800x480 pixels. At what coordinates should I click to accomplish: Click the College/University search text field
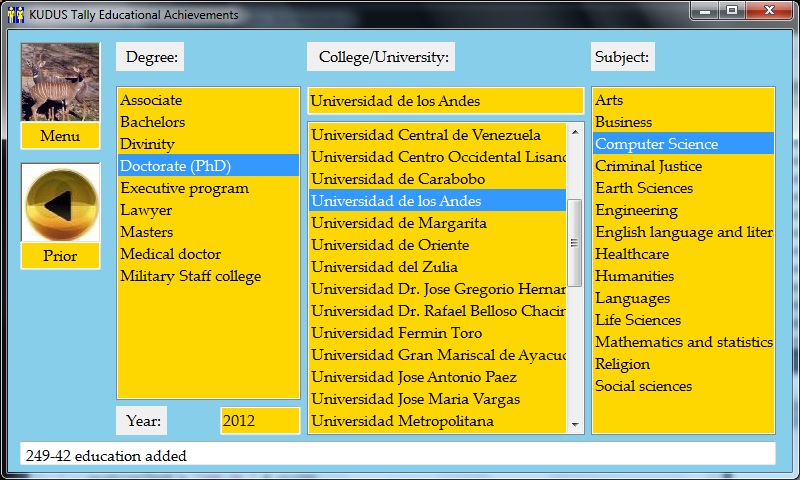445,101
